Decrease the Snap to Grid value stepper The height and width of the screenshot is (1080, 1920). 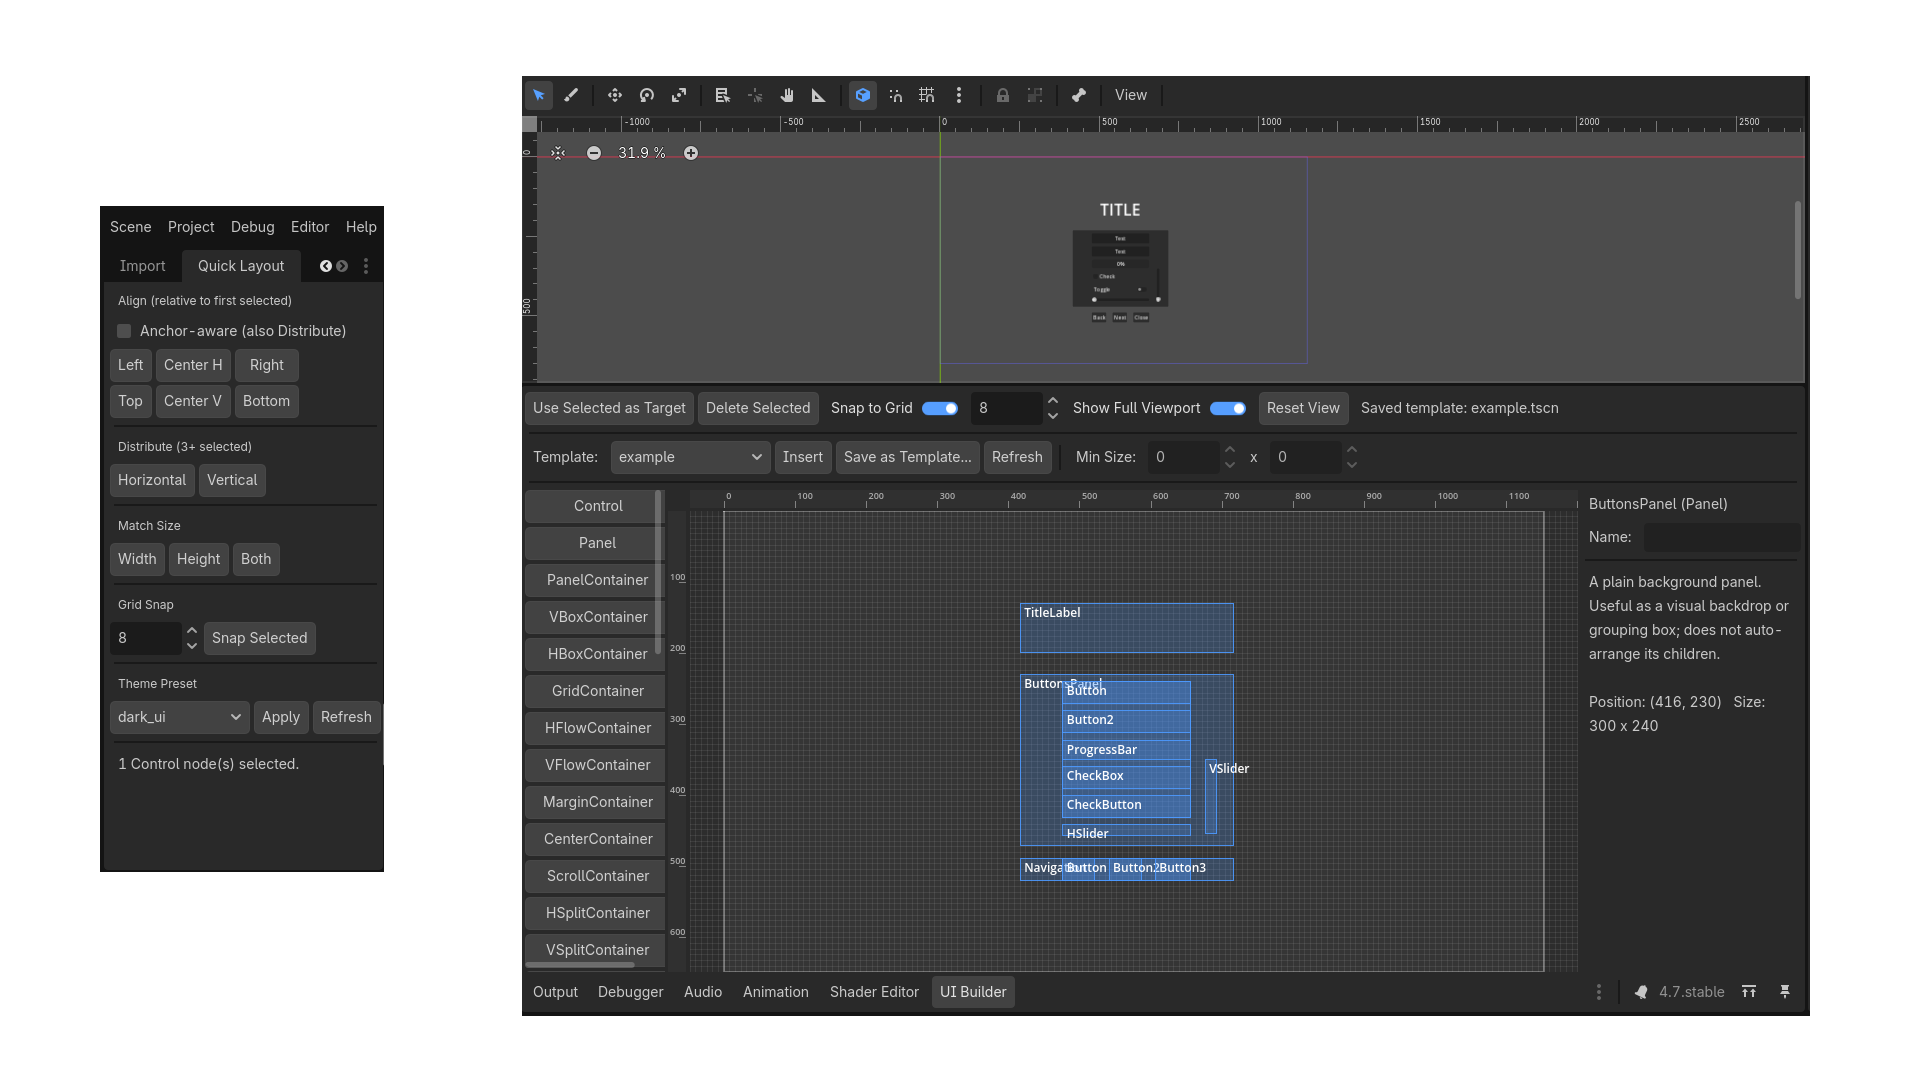click(1053, 416)
